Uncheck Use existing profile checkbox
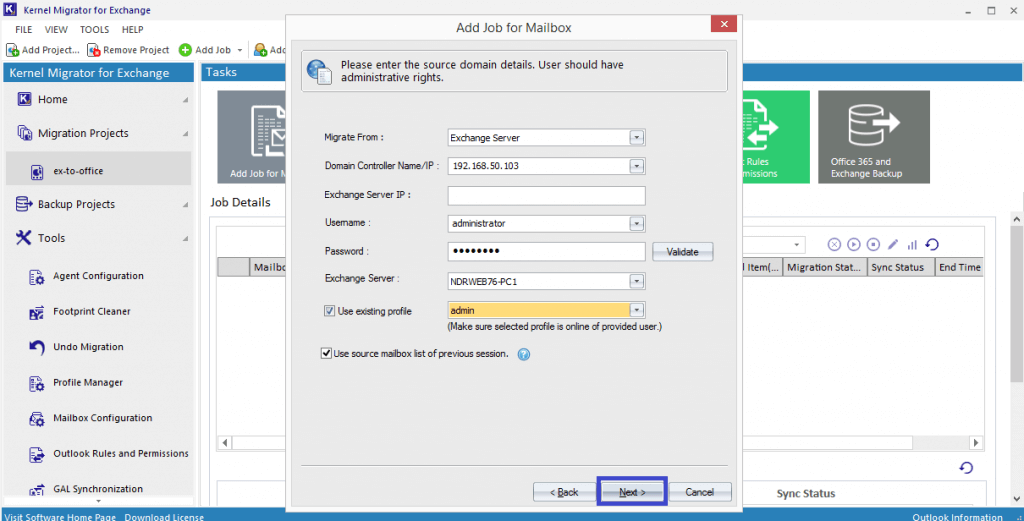This screenshot has width=1024, height=521. tap(330, 311)
